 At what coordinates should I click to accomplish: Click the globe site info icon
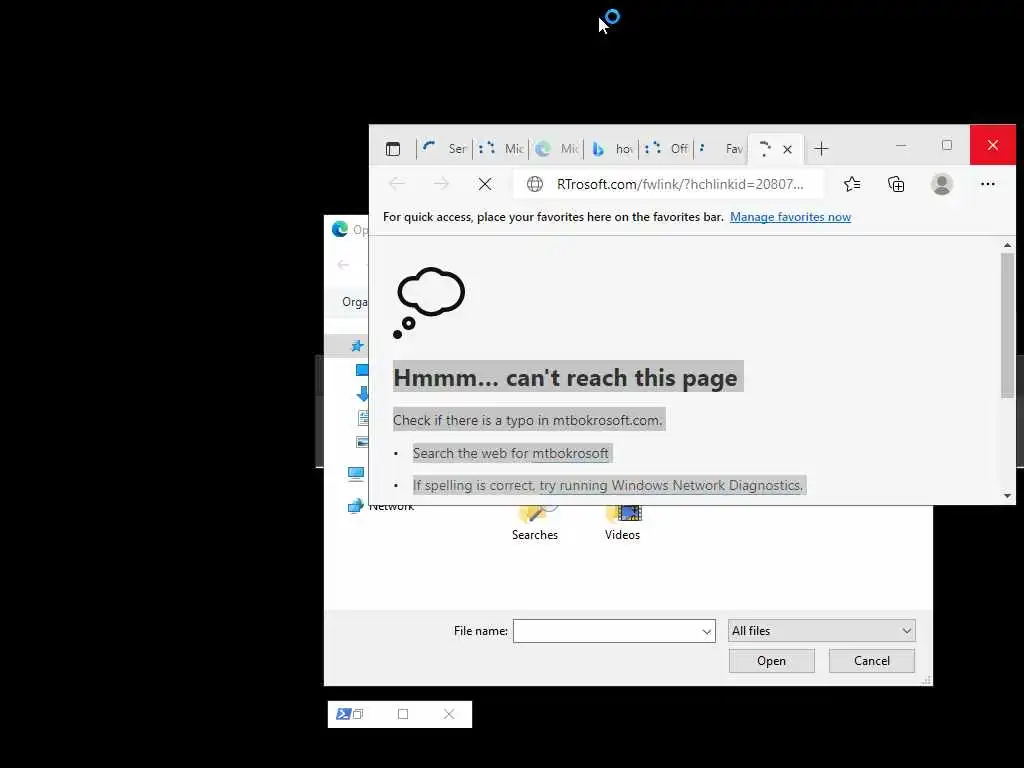pos(535,184)
